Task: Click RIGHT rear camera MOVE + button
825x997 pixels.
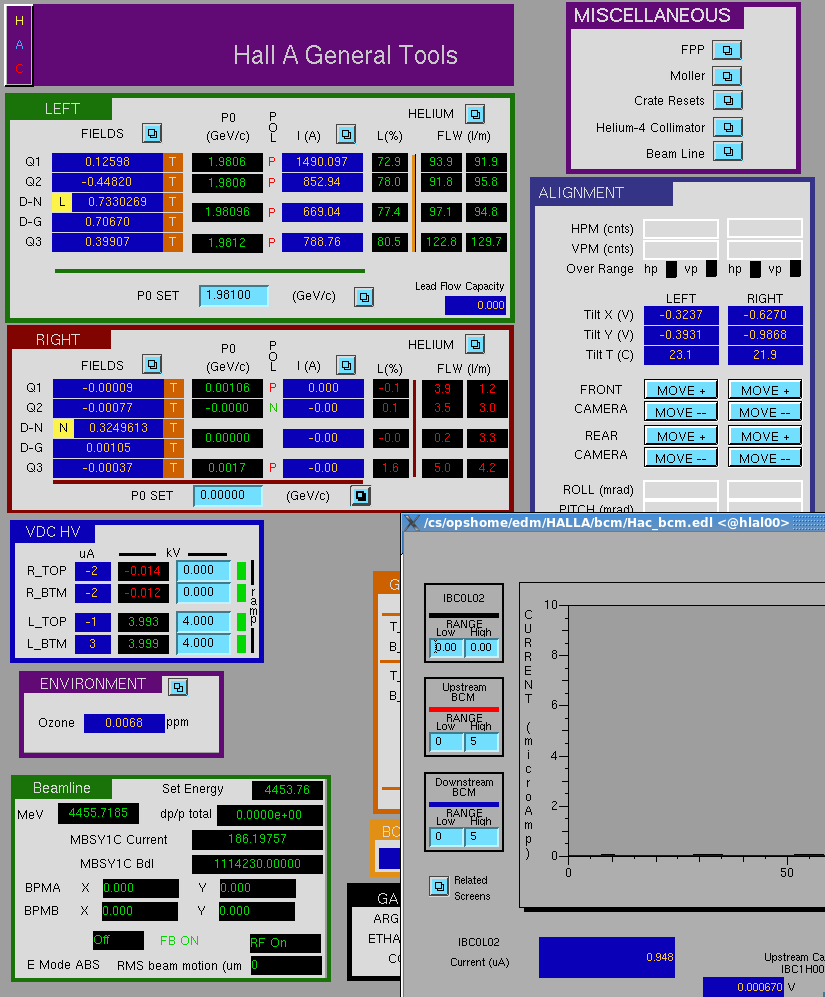Action: 765,436
